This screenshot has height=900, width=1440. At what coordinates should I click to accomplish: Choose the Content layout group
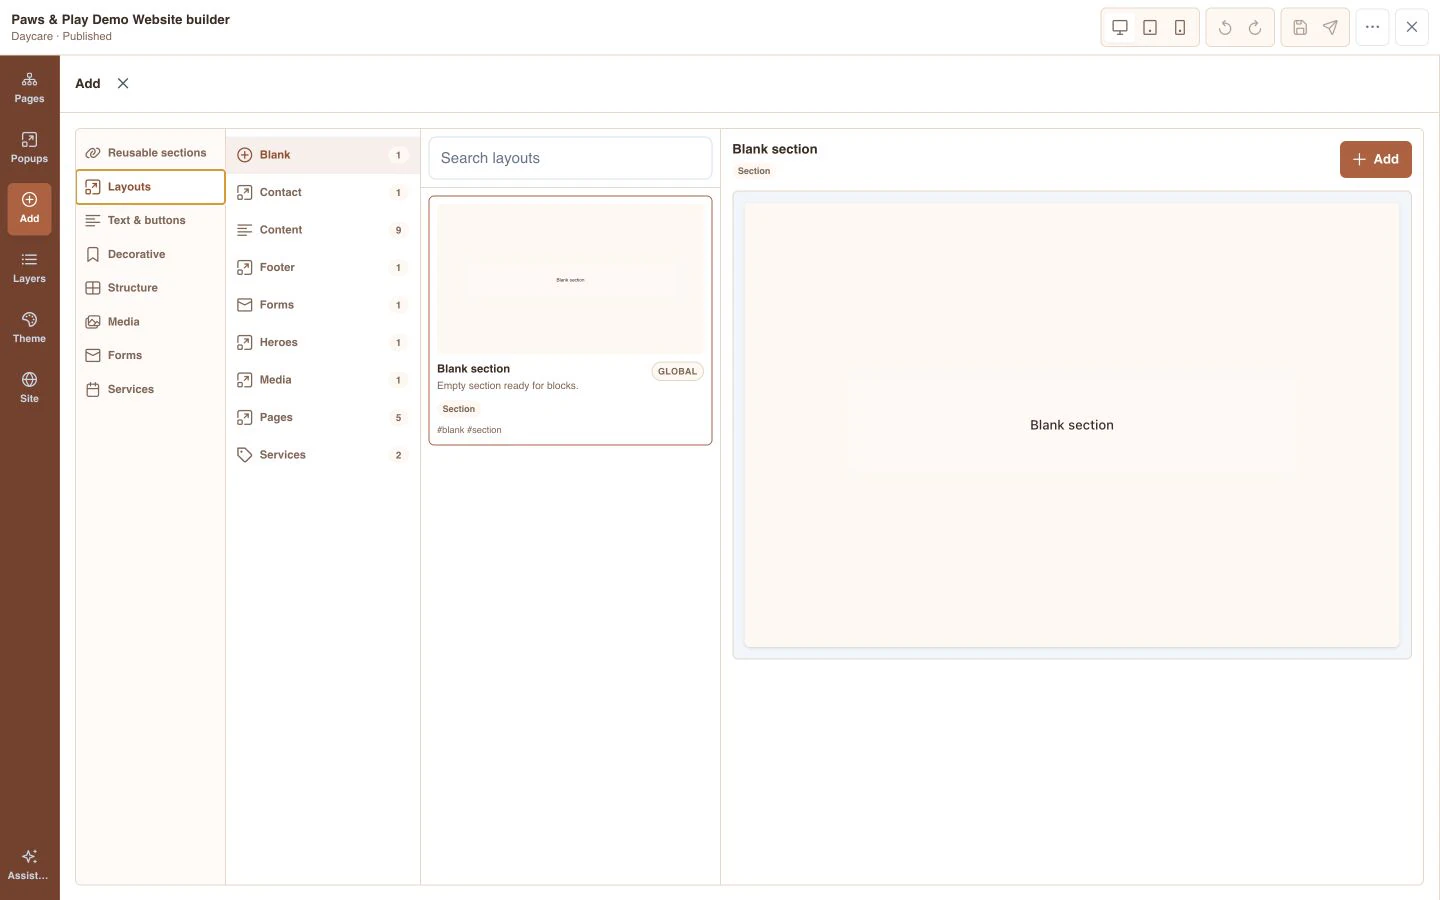click(322, 230)
